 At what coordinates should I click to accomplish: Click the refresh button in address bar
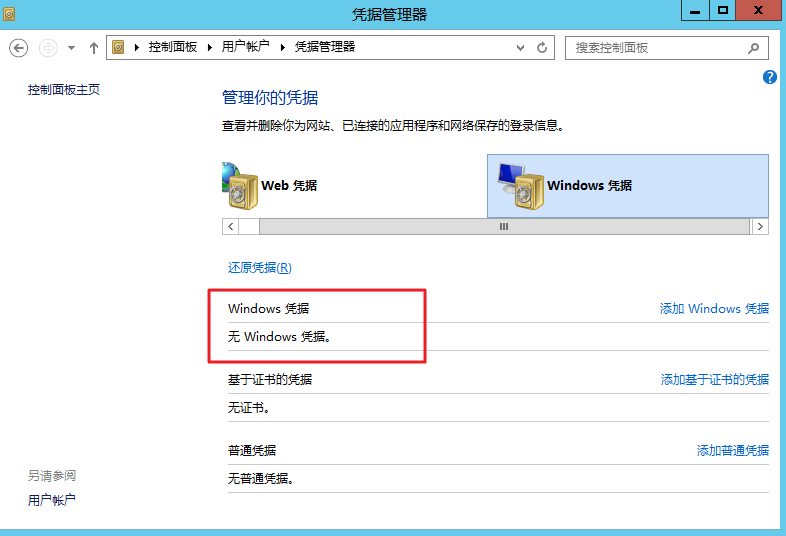coord(543,47)
